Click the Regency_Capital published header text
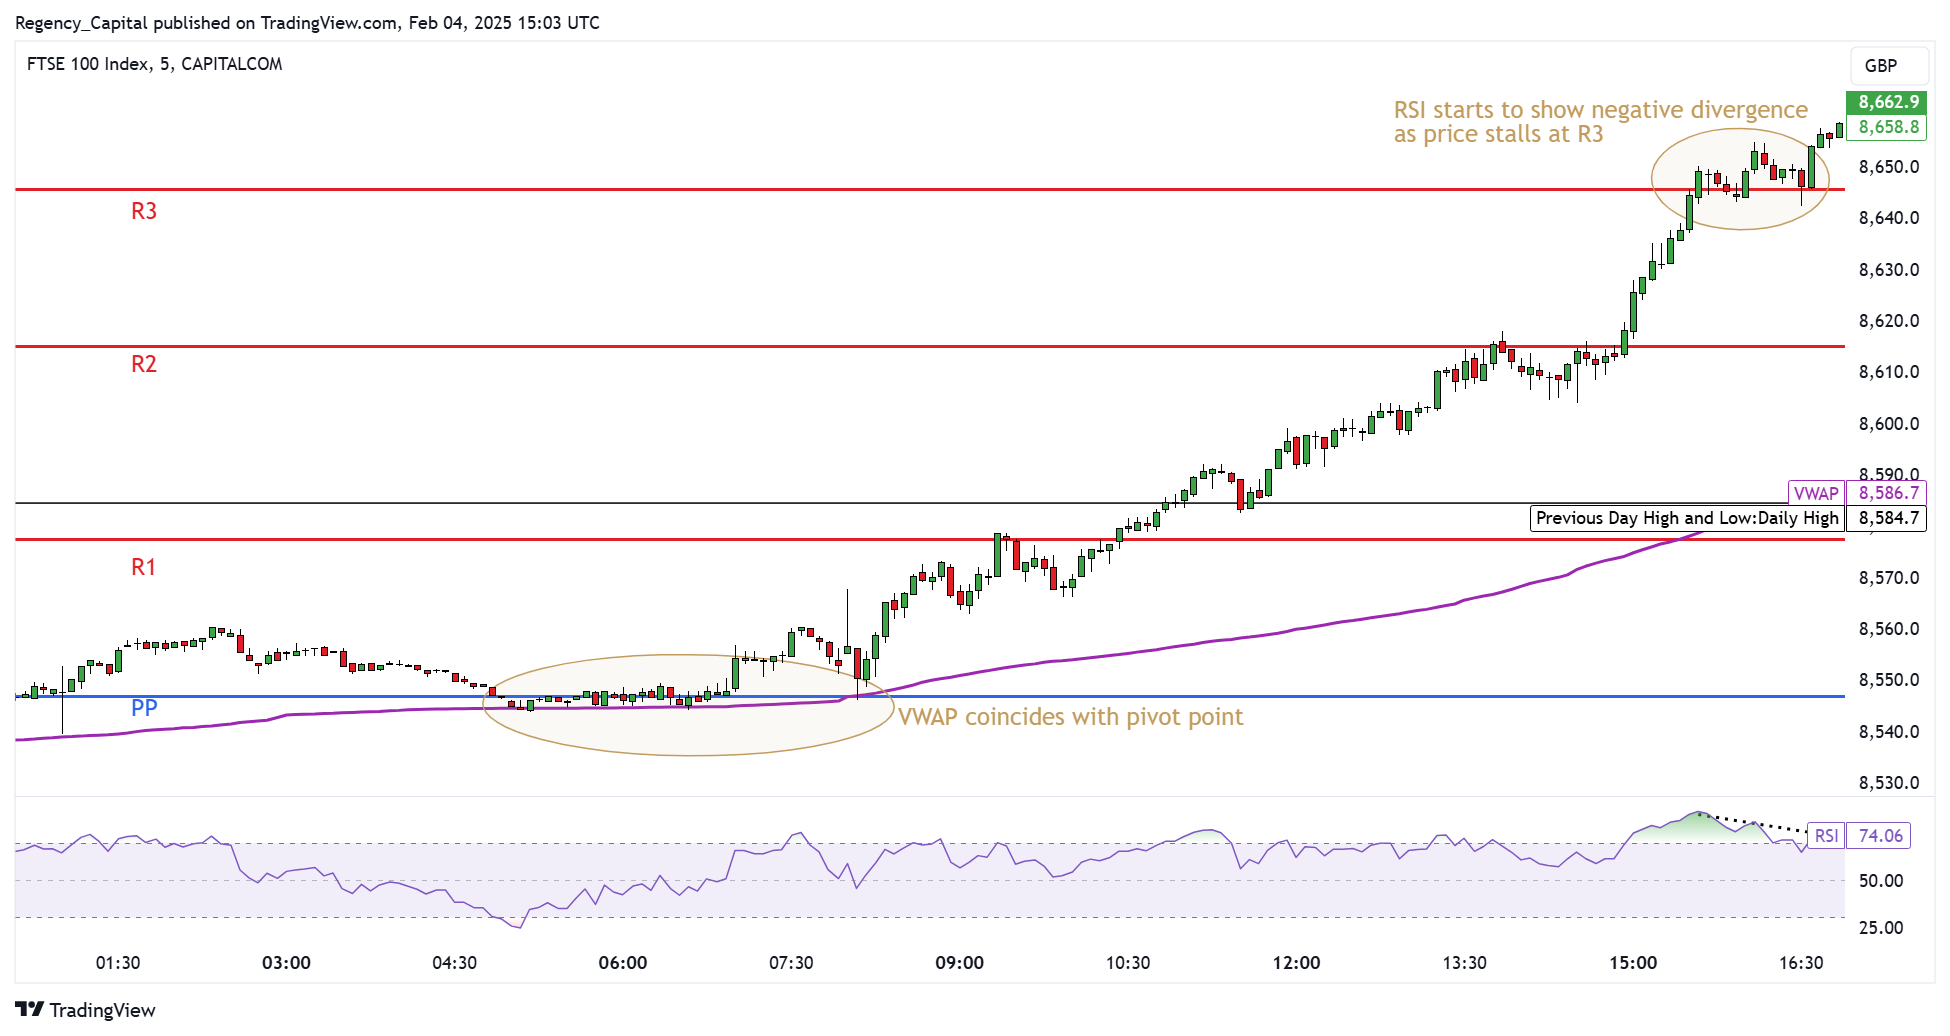 point(307,22)
